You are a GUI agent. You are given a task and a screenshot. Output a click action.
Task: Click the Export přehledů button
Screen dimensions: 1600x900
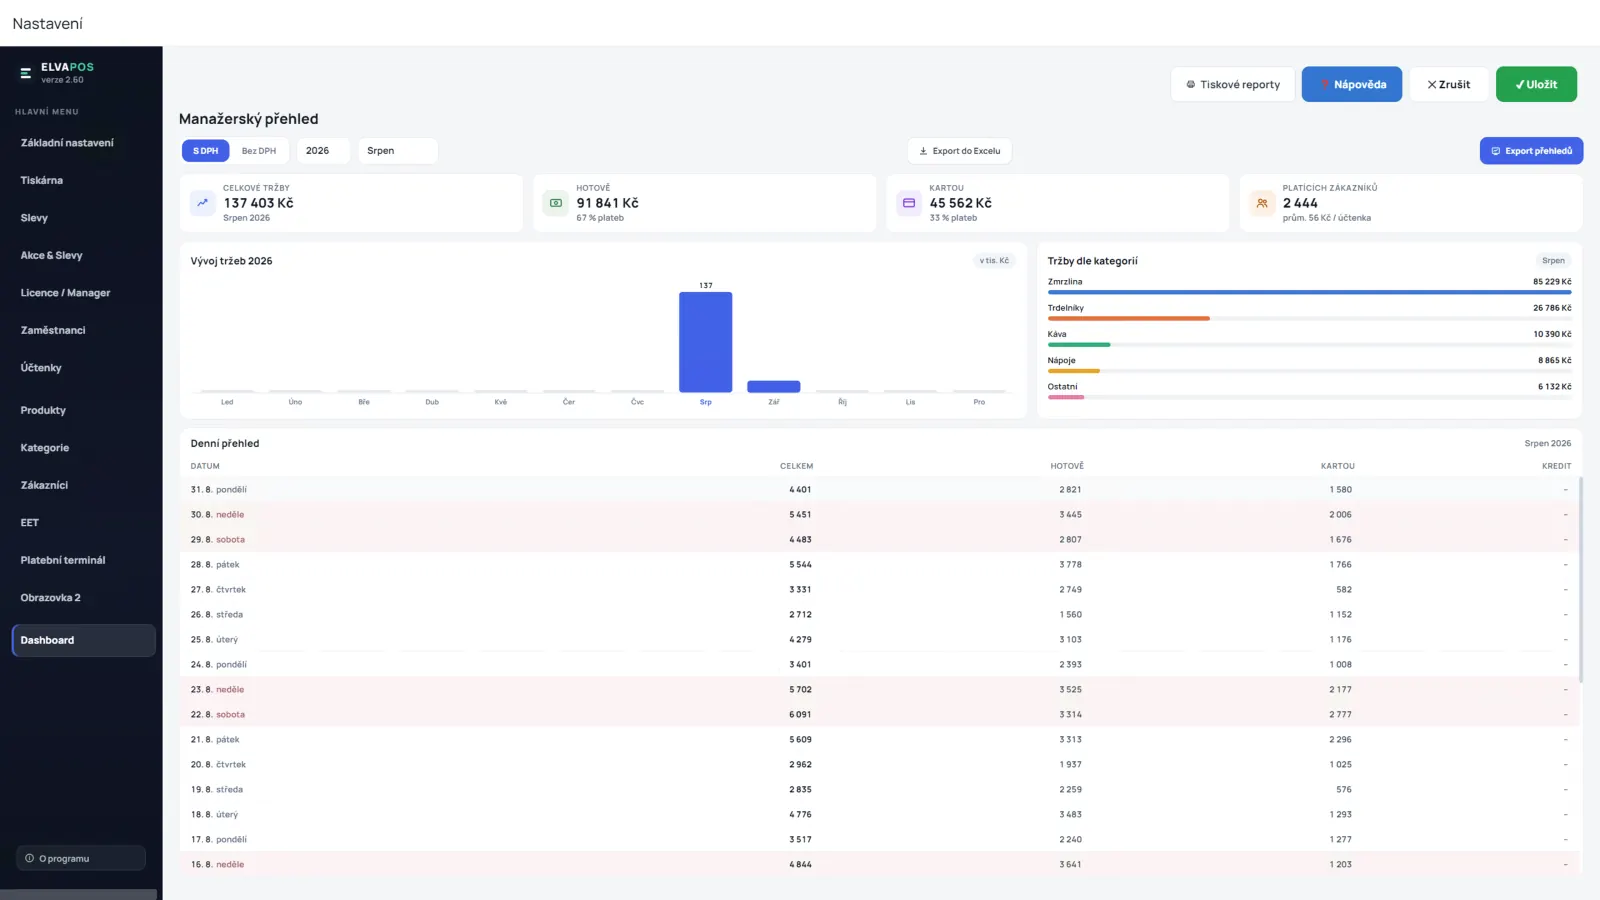click(x=1531, y=151)
